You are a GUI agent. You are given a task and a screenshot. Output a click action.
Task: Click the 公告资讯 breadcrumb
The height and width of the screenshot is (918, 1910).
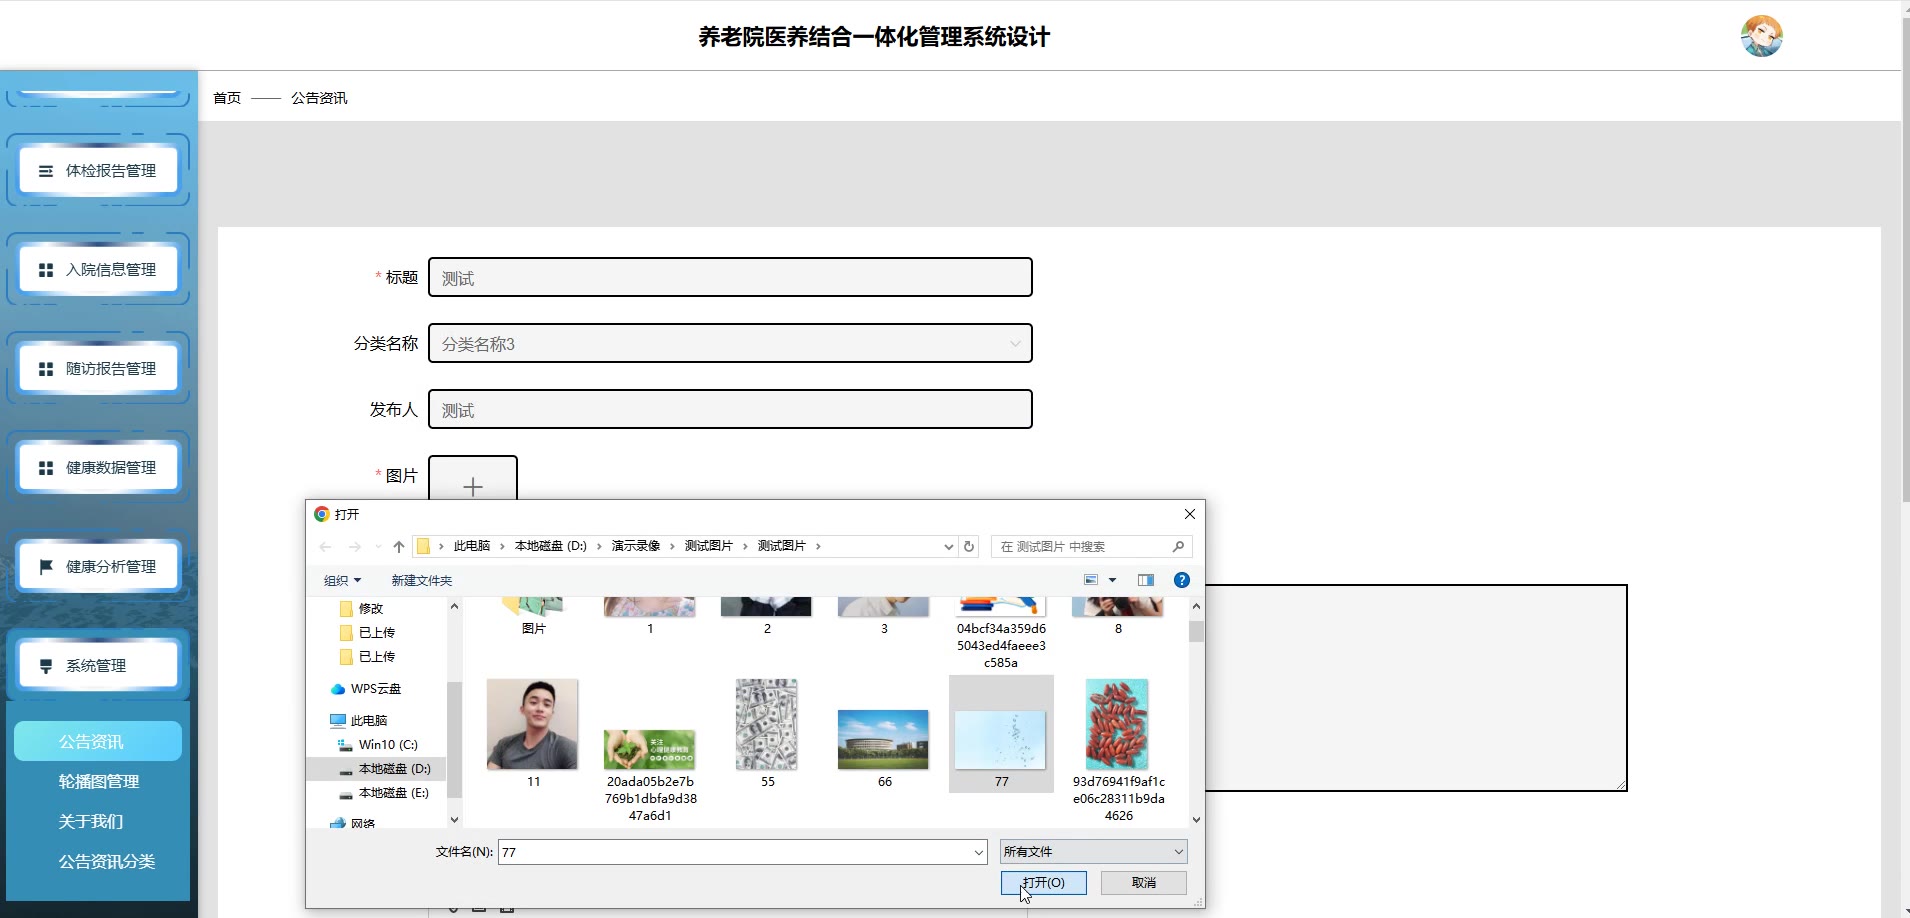[319, 98]
